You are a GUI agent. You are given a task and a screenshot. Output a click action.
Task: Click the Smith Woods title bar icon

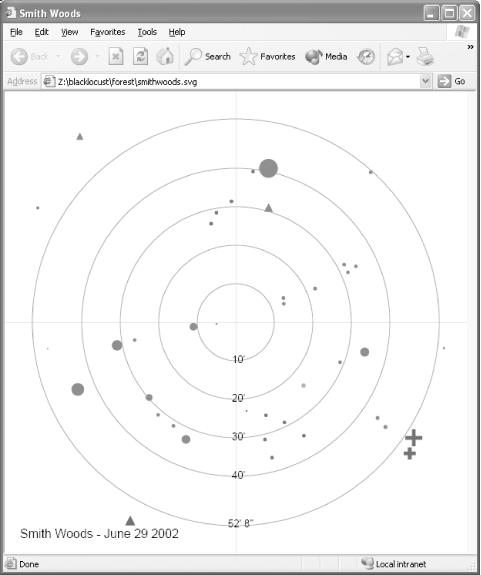tap(11, 12)
